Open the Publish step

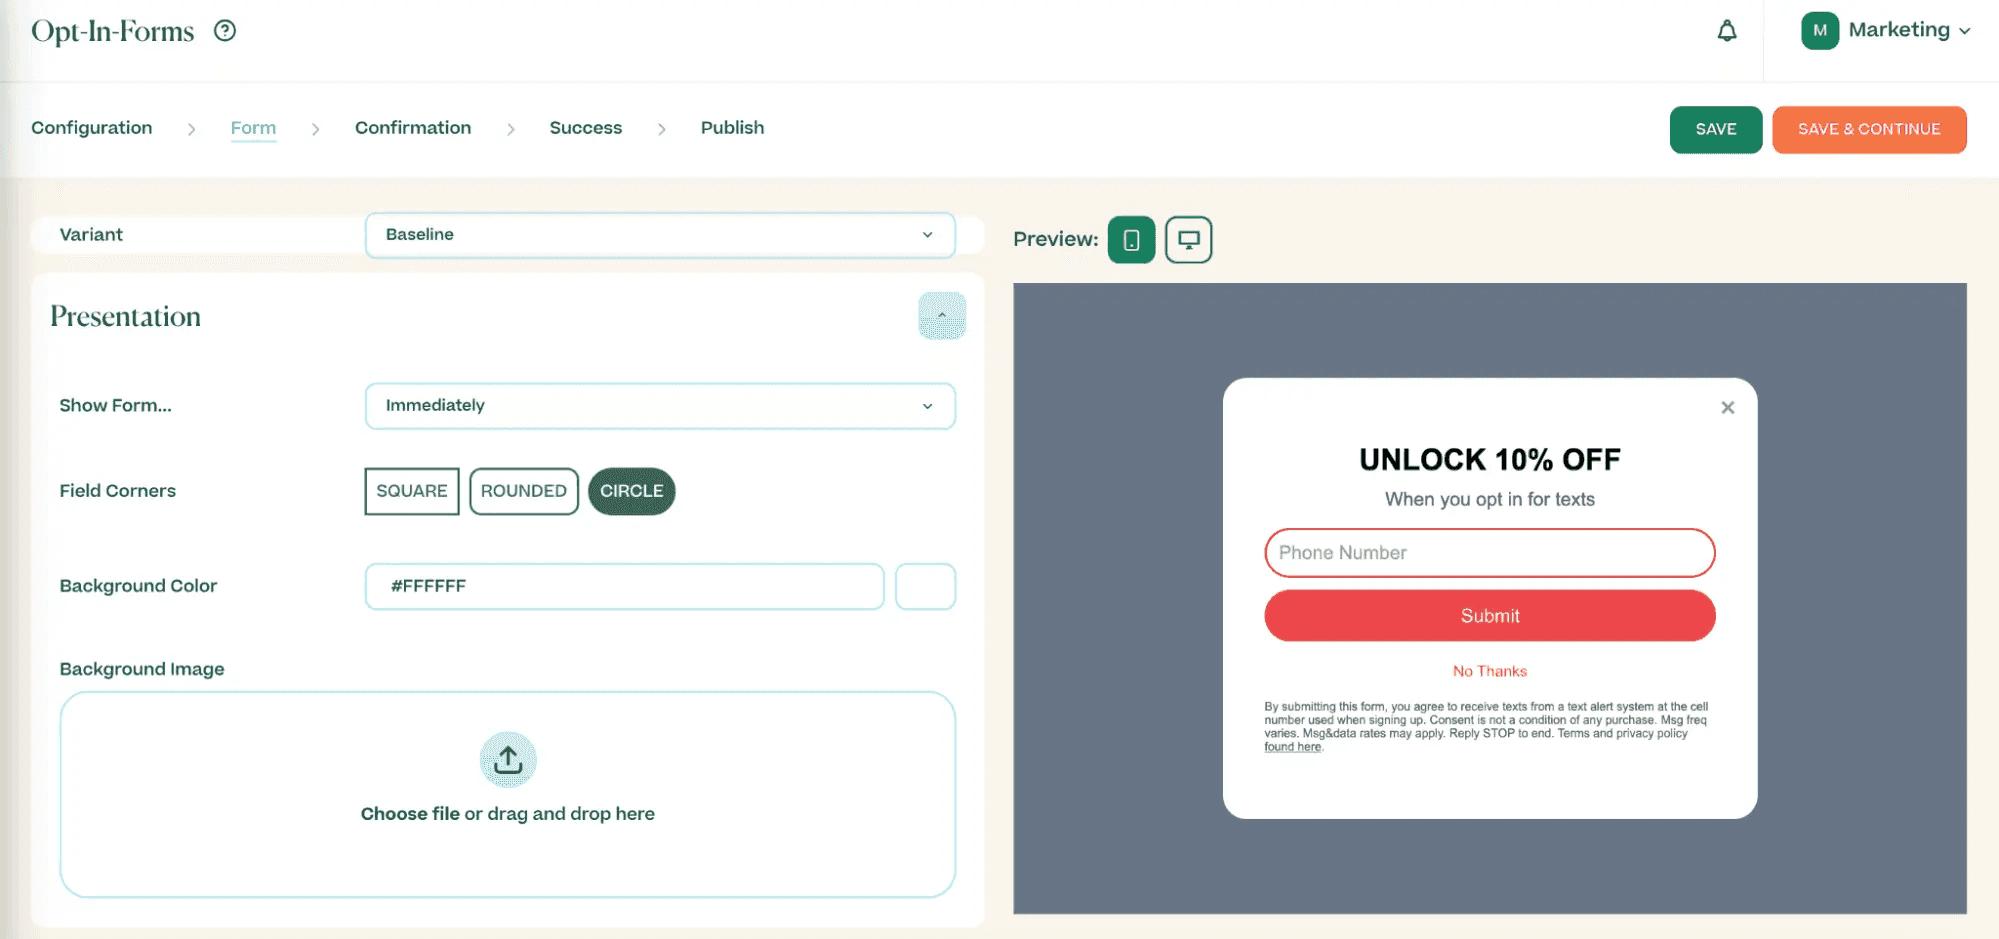click(731, 127)
